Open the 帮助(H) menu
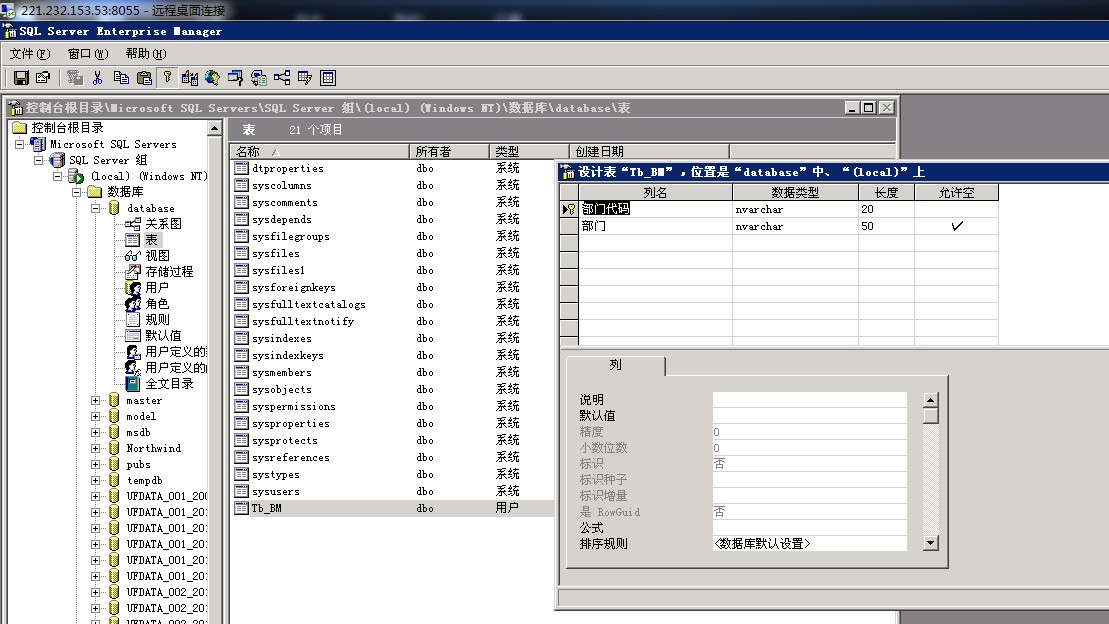 click(146, 54)
